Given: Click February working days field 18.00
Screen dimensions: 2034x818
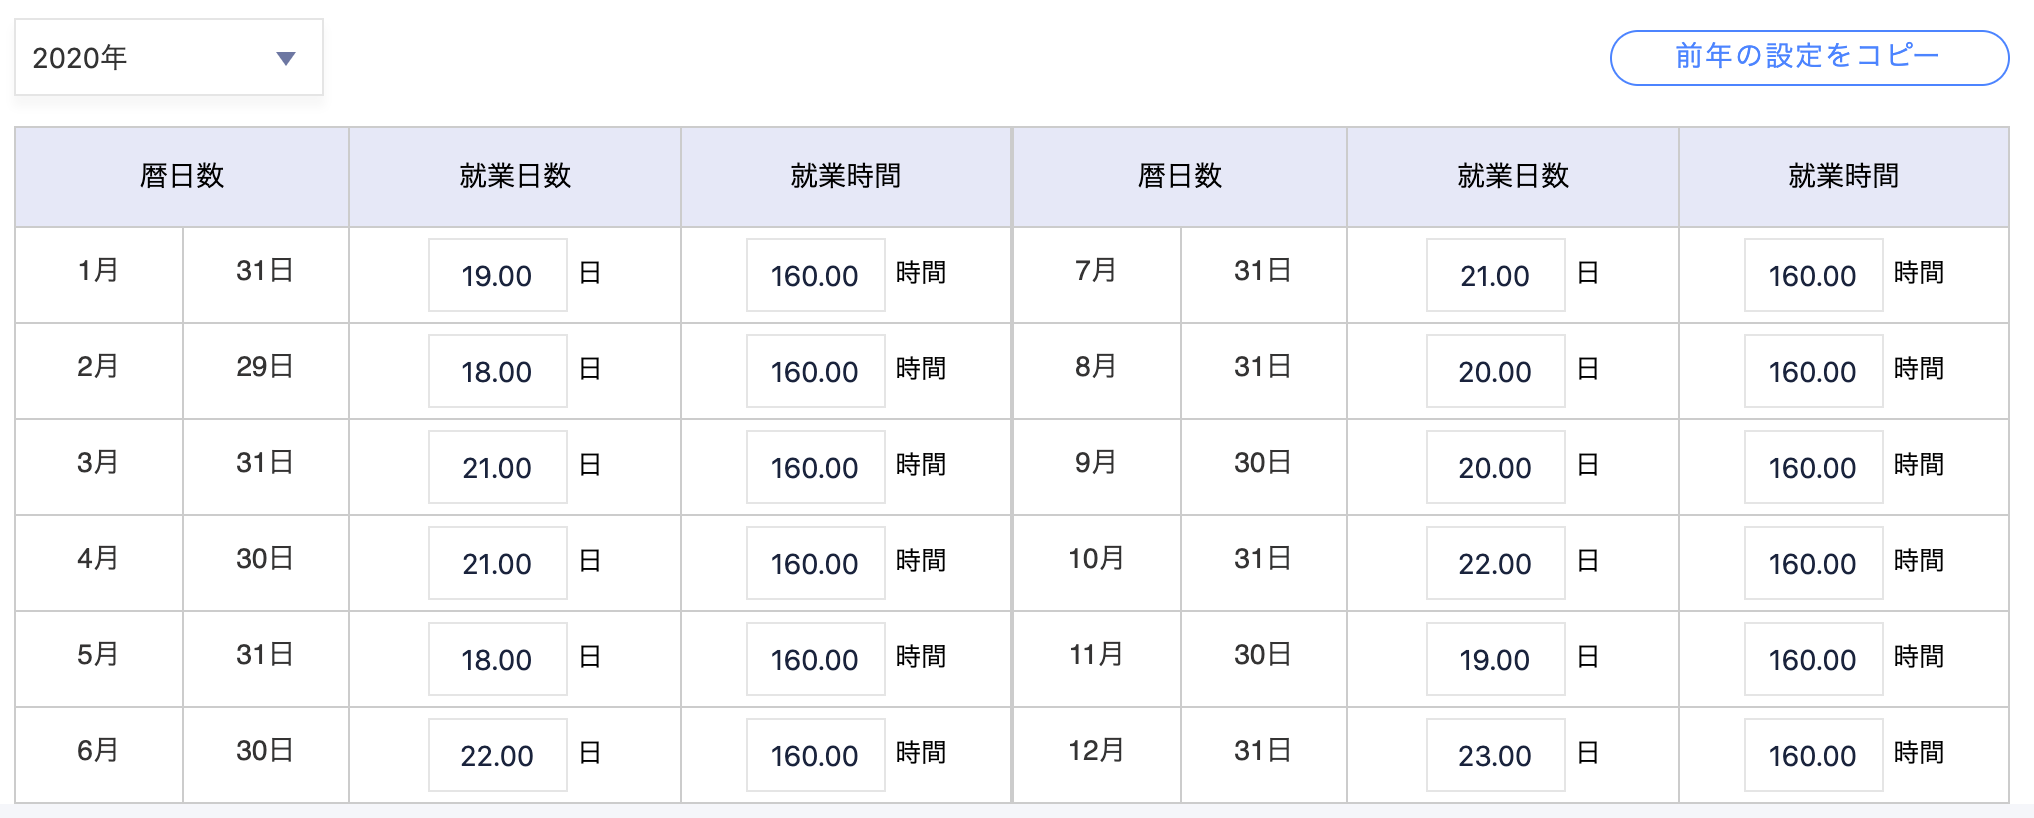Looking at the screenshot, I should tap(497, 371).
